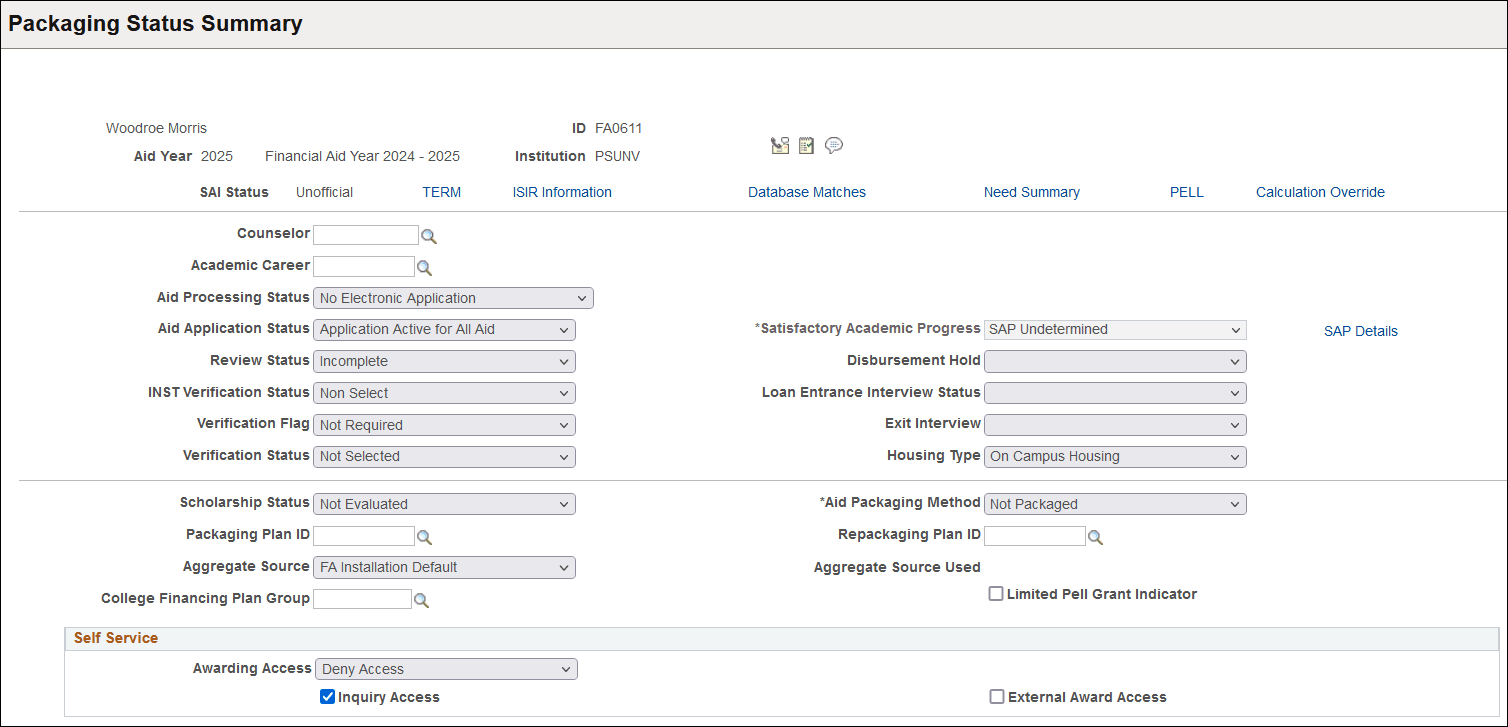Expand the Aid Packaging Method dropdown

tap(1115, 504)
